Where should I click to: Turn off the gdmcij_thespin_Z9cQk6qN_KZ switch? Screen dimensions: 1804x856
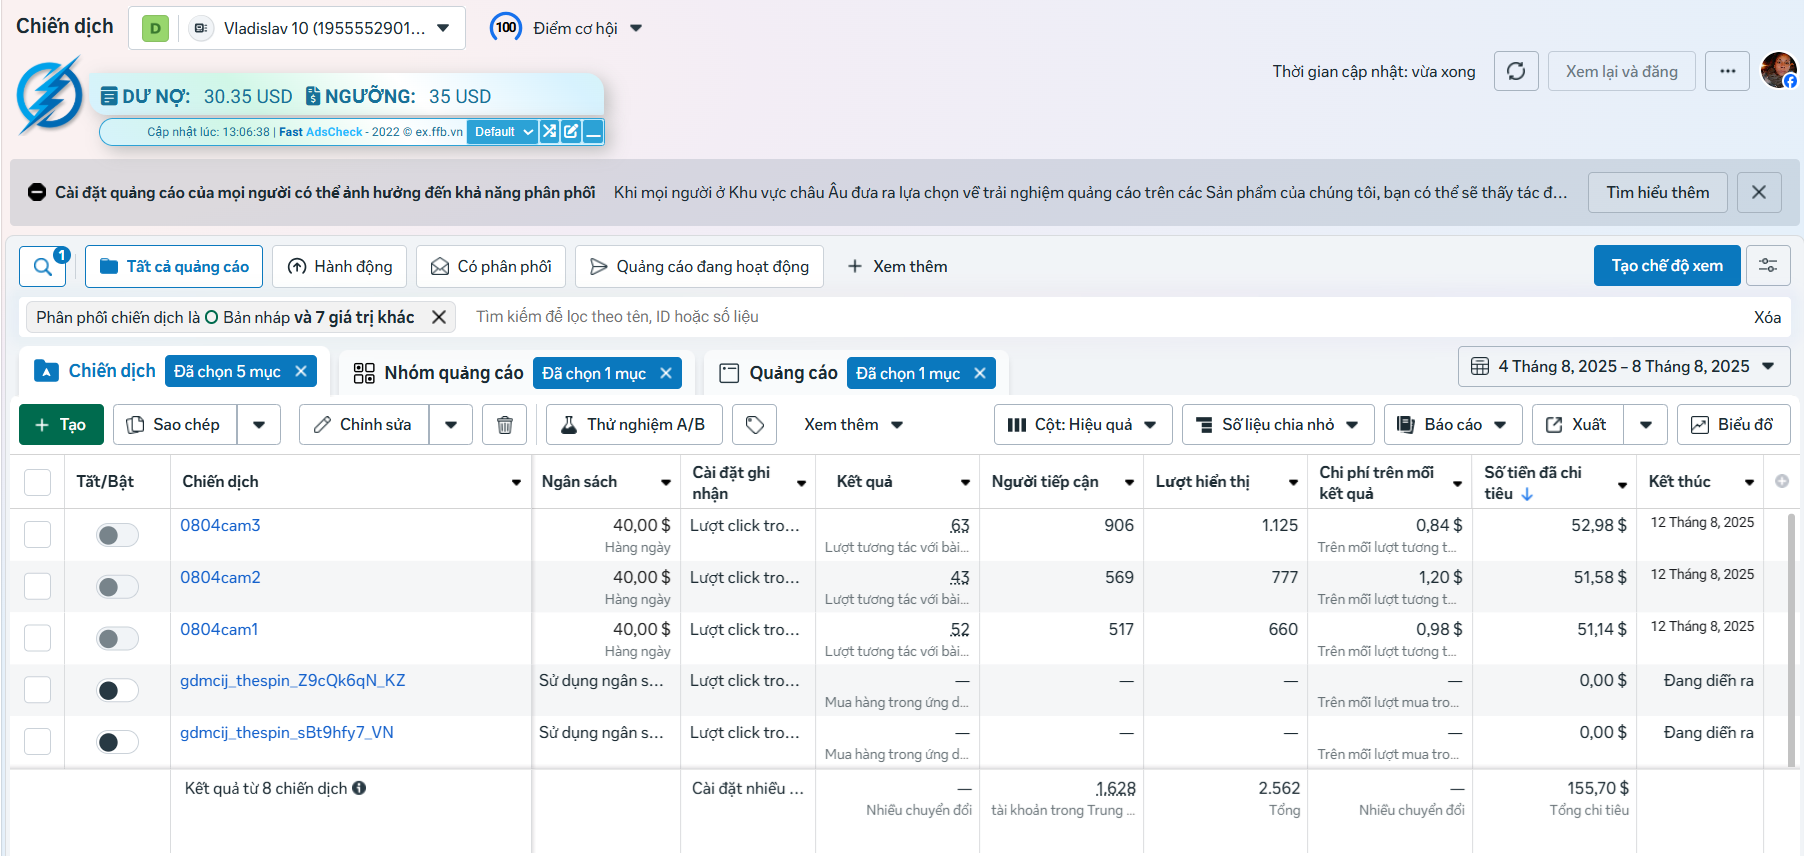pyautogui.click(x=117, y=690)
